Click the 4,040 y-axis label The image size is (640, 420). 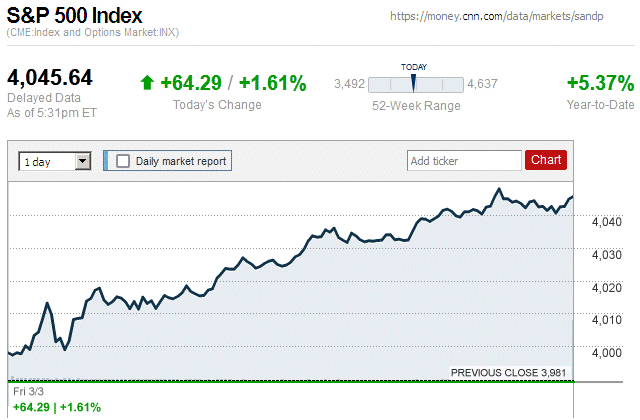[607, 222]
